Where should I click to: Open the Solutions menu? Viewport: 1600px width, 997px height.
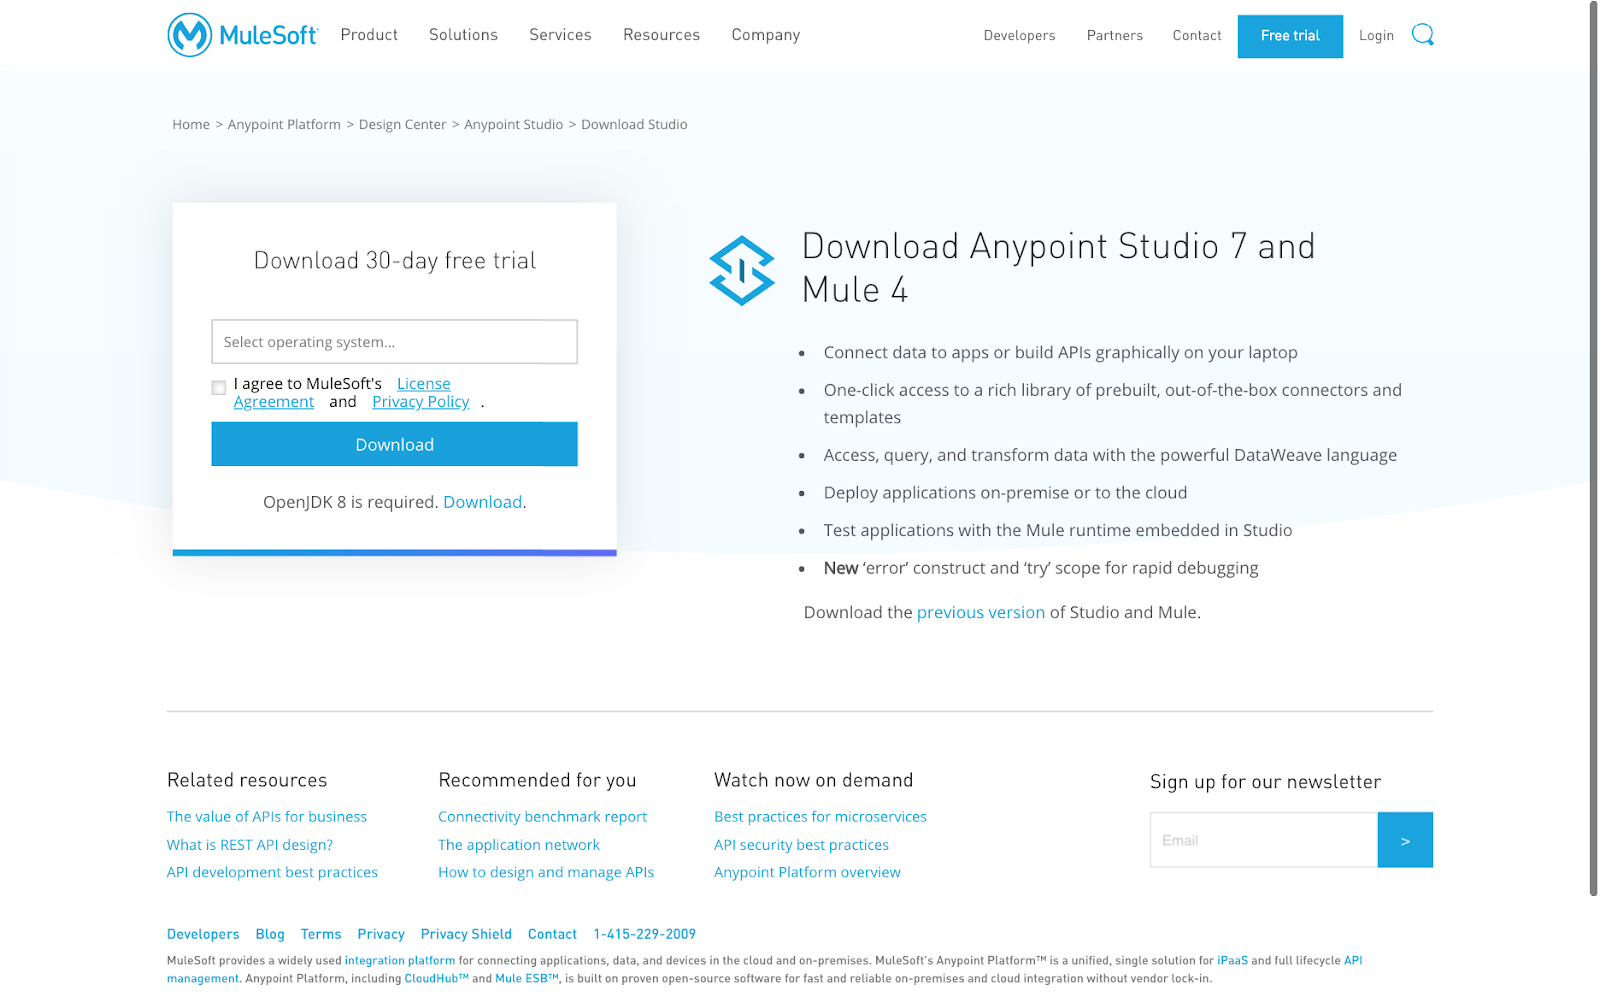click(x=463, y=35)
